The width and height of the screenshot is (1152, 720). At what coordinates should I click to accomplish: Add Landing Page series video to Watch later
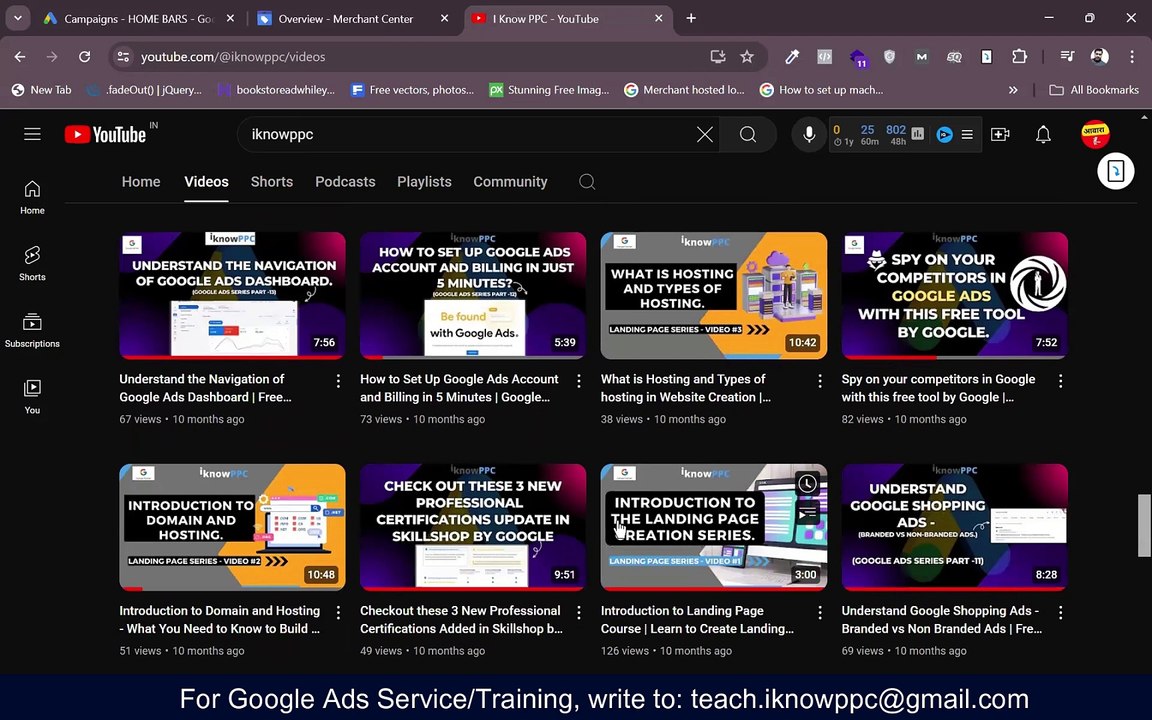807,483
